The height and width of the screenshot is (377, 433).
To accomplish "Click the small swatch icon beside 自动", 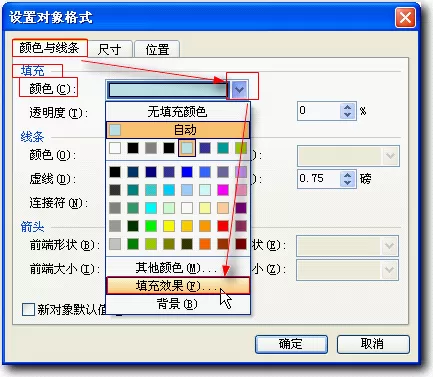I will [115, 130].
